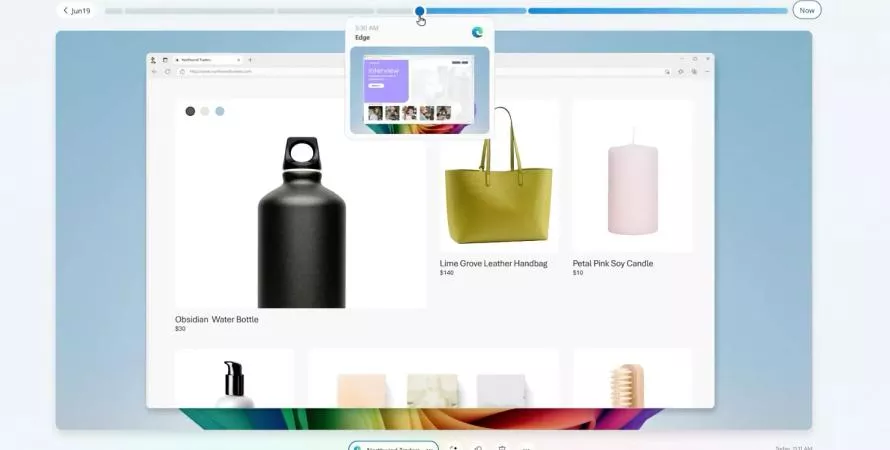Click the collections icon in Edge toolbar

pyautogui.click(x=694, y=72)
